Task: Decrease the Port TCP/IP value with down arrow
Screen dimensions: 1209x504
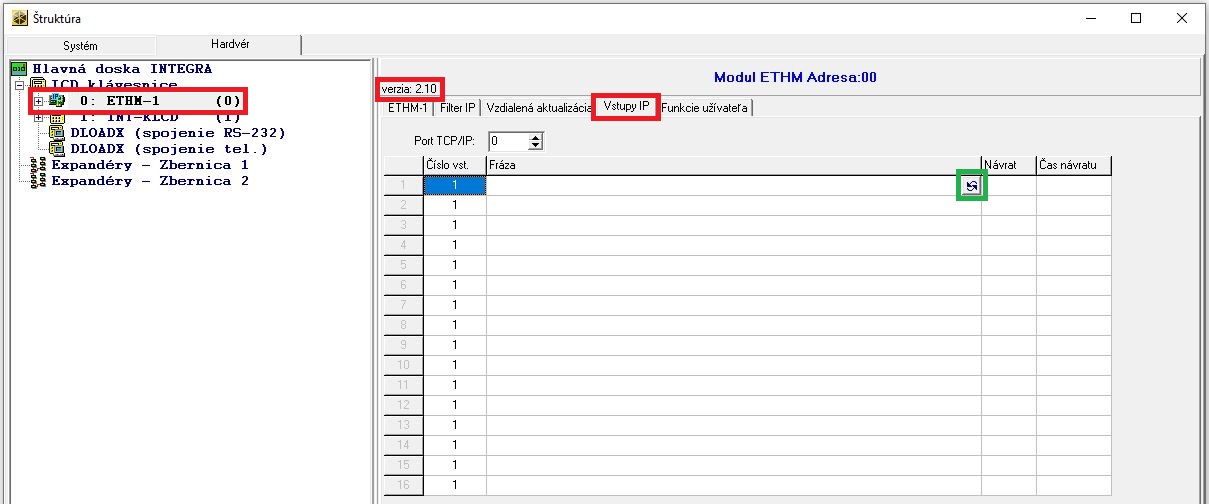Action: tap(535, 146)
